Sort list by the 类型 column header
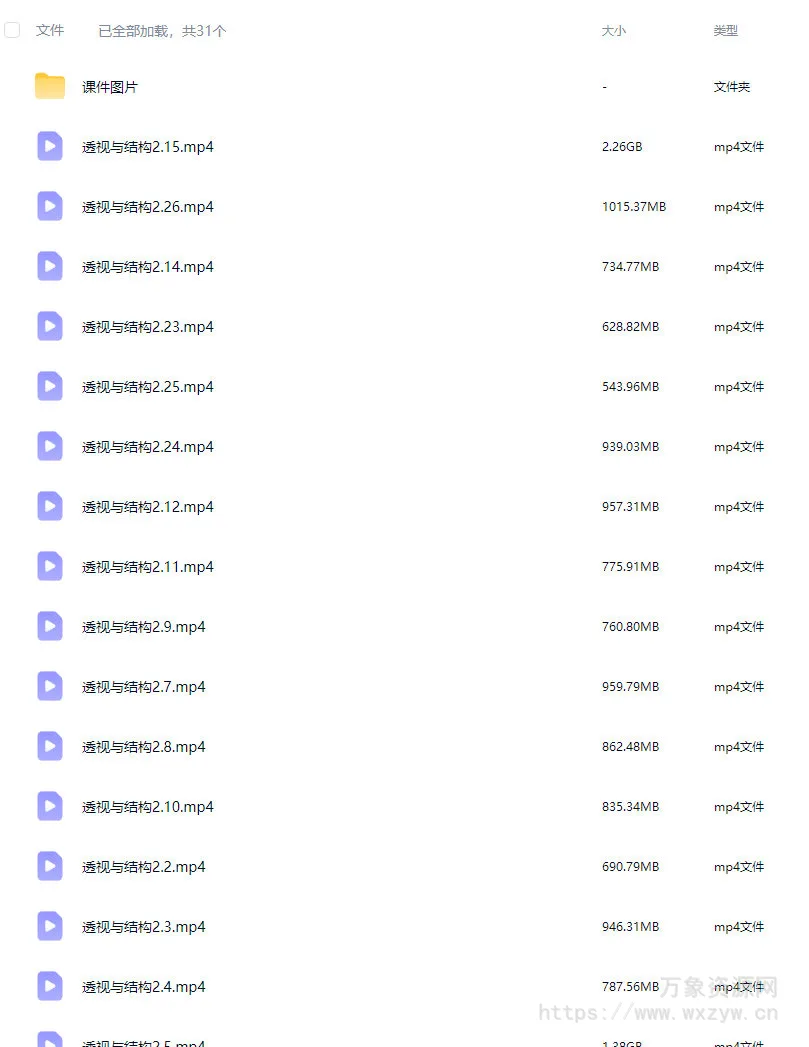Image resolution: width=809 pixels, height=1047 pixels. pyautogui.click(x=726, y=31)
